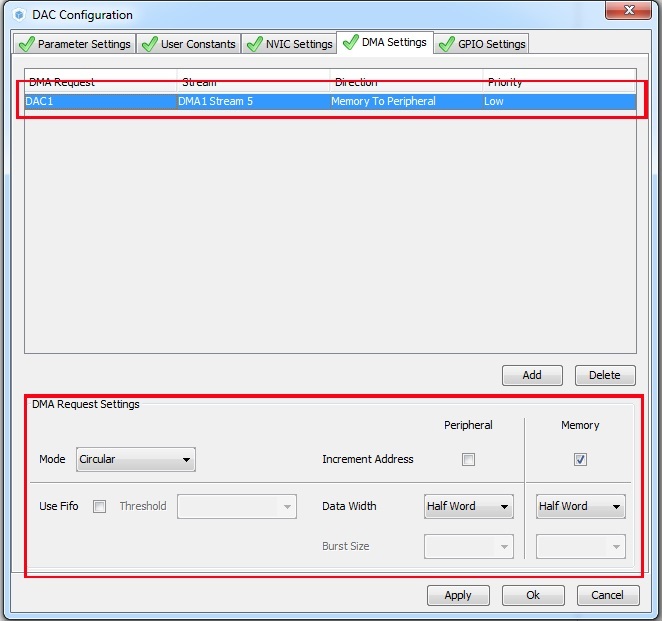Click the Memory To Peripheral direction cell
Viewport: 662px width, 621px height.
(x=406, y=101)
